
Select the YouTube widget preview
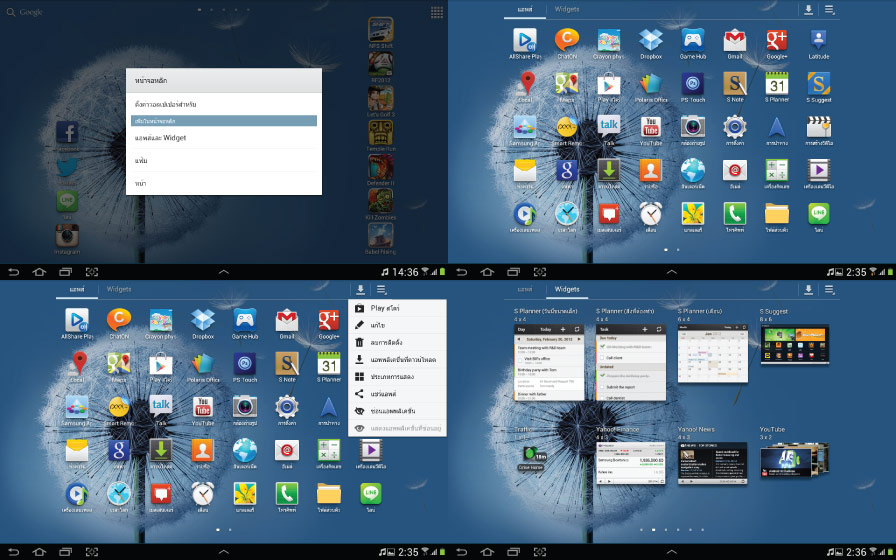tap(794, 461)
